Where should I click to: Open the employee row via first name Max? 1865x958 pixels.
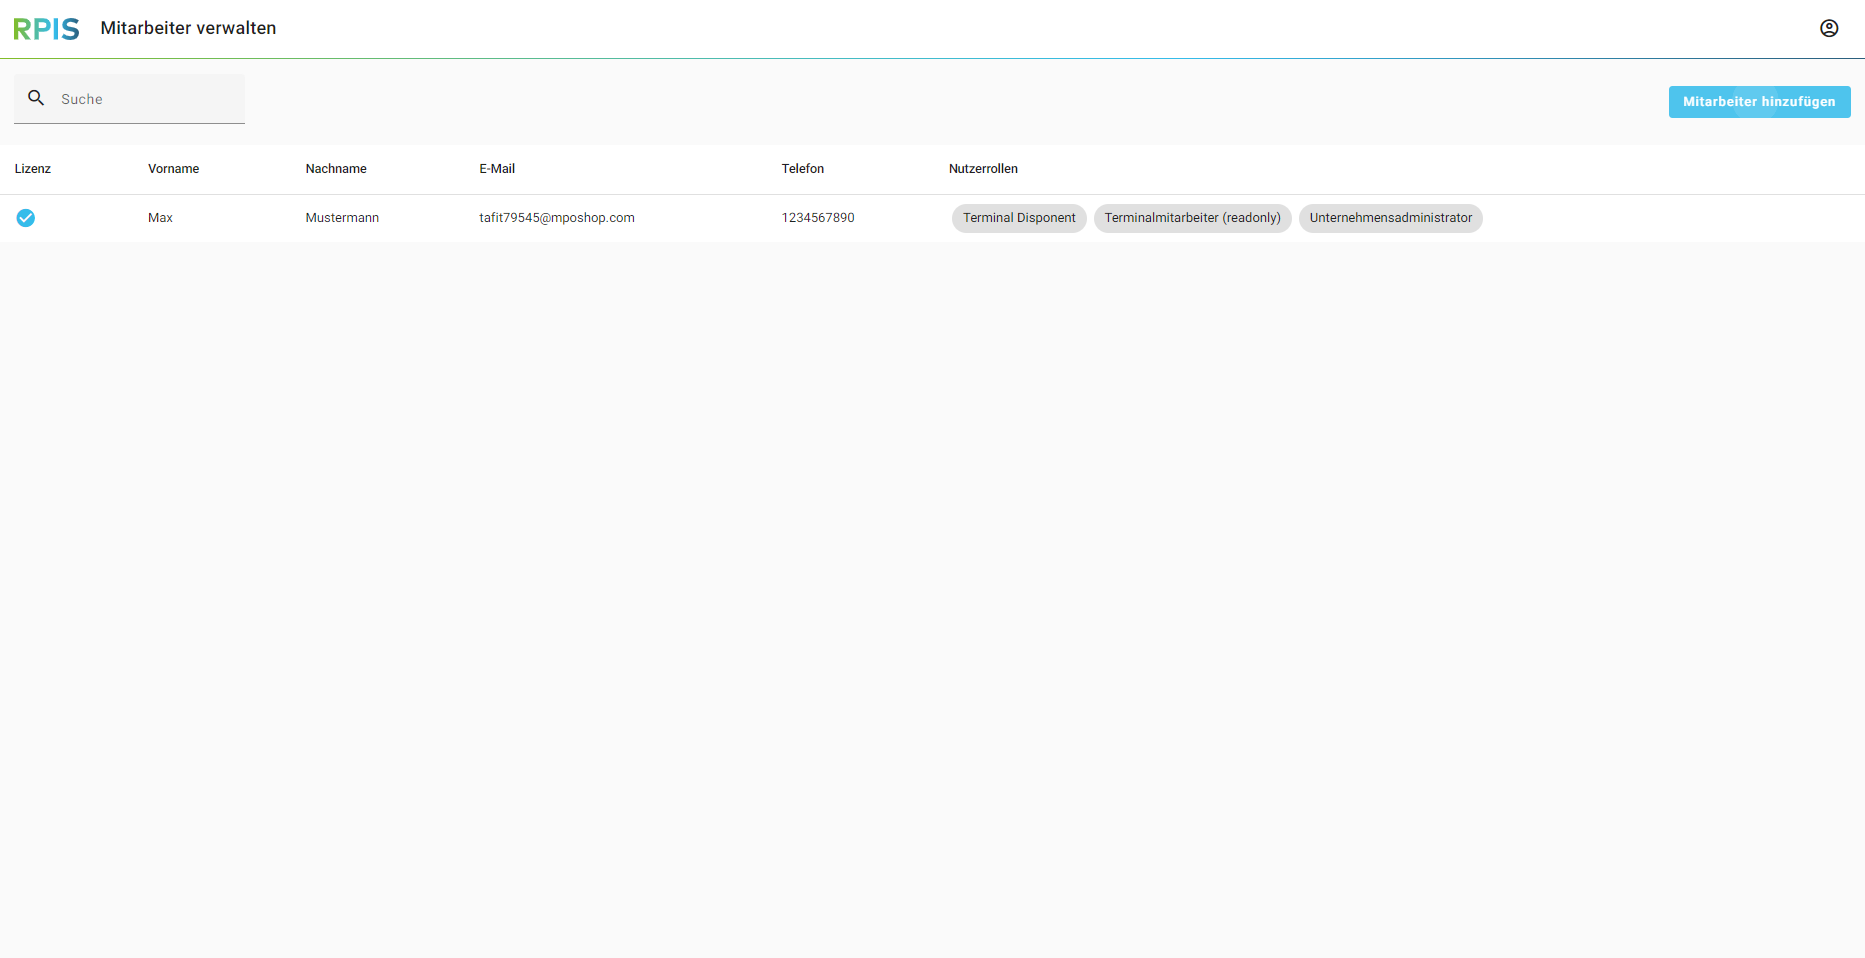[x=160, y=218]
